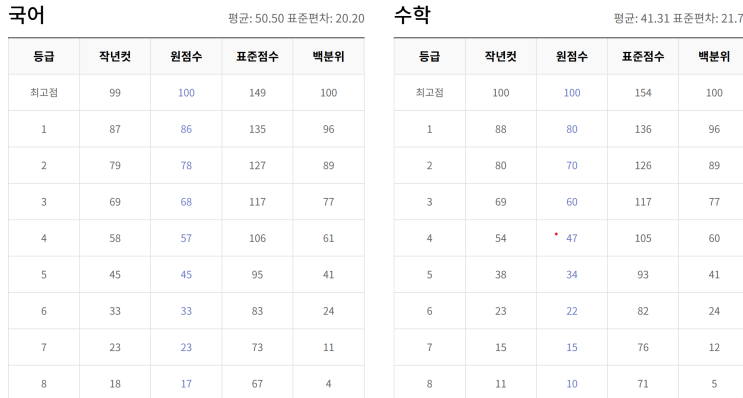Select 표준점수 67 in 국어 grade 8 row
The height and width of the screenshot is (398, 743).
[257, 384]
